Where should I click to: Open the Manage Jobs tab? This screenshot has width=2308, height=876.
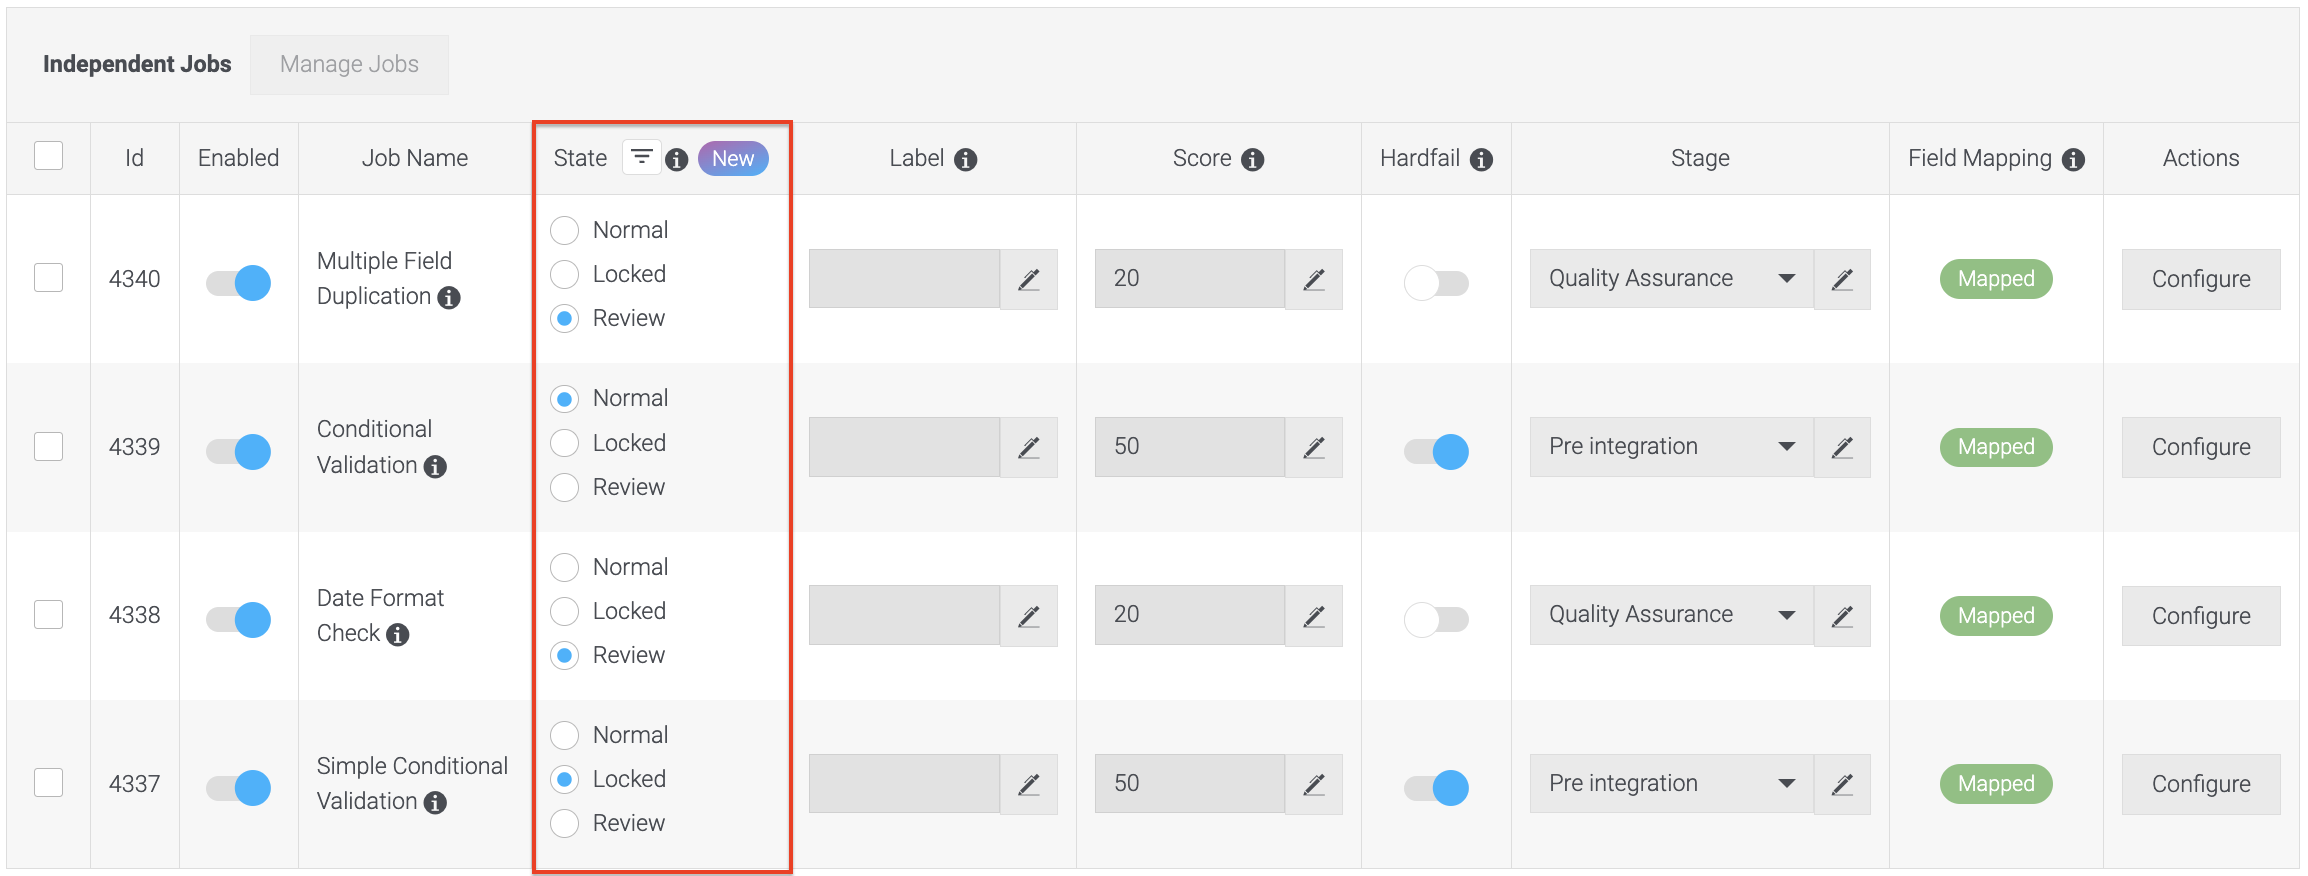point(349,65)
